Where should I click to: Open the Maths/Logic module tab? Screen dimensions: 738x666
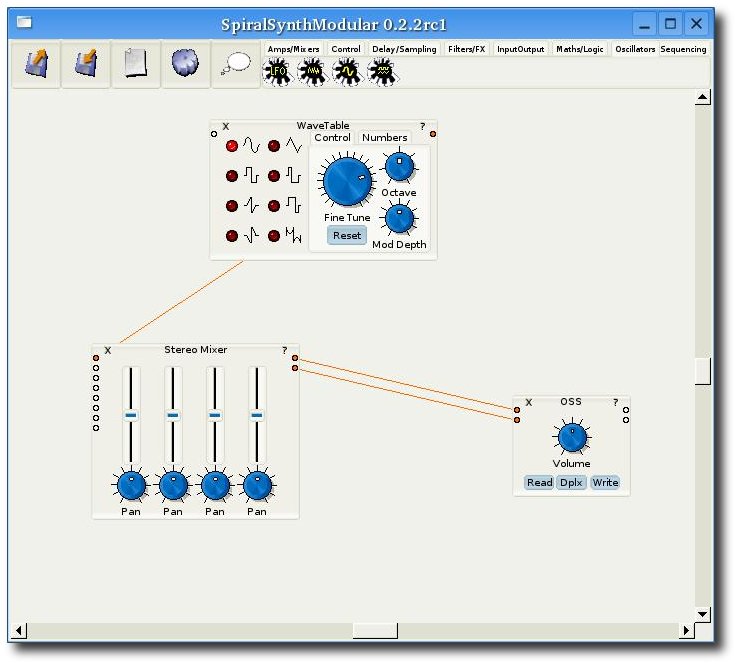[580, 49]
